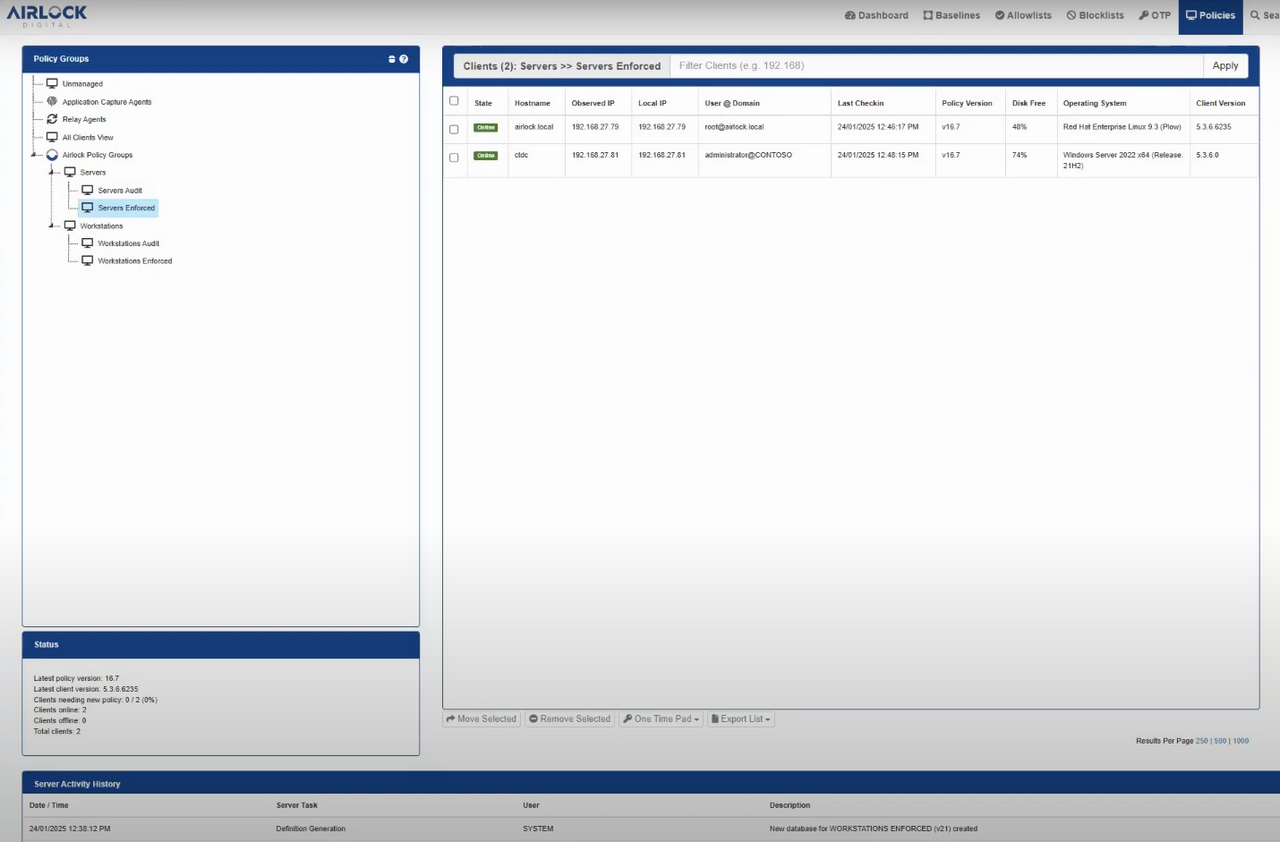This screenshot has height=842, width=1280.
Task: Set results per page to 500
Action: (1220, 741)
